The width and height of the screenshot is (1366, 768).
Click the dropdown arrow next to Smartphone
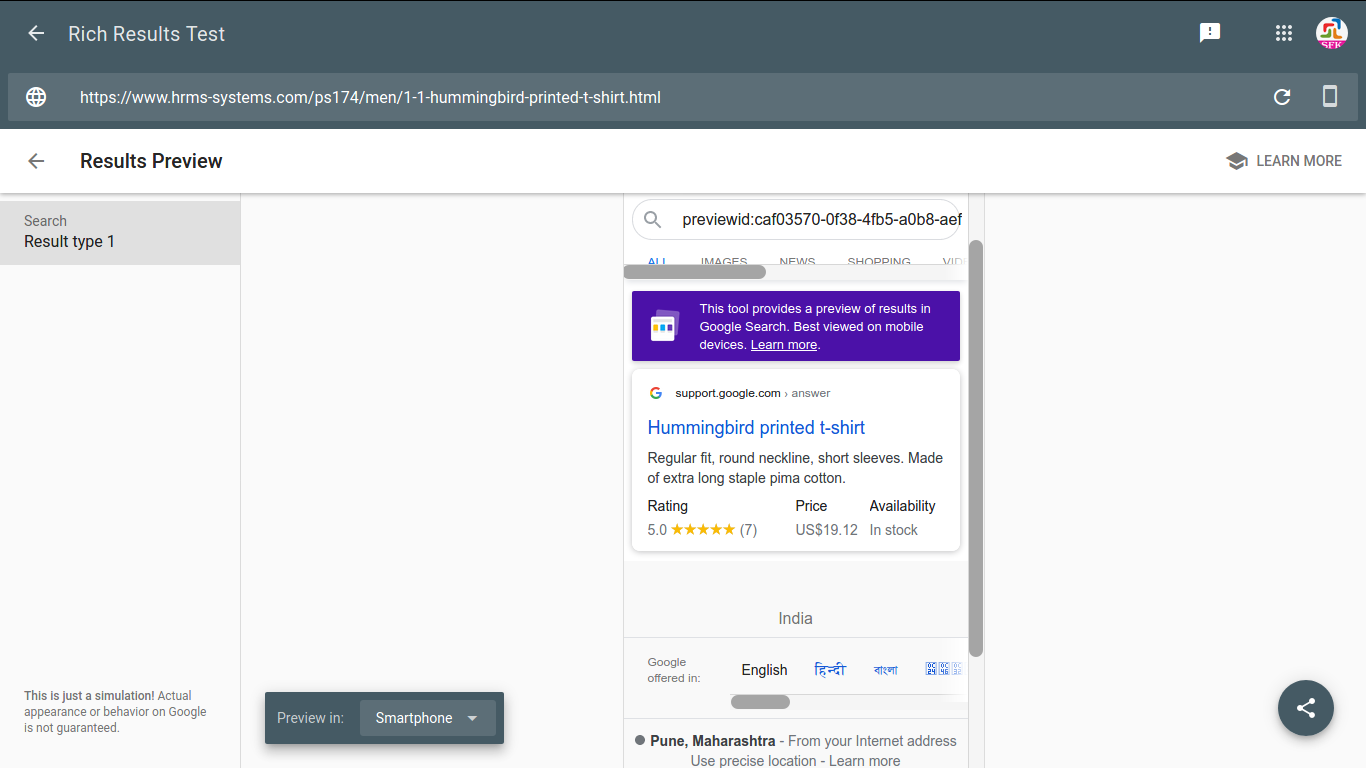(473, 718)
